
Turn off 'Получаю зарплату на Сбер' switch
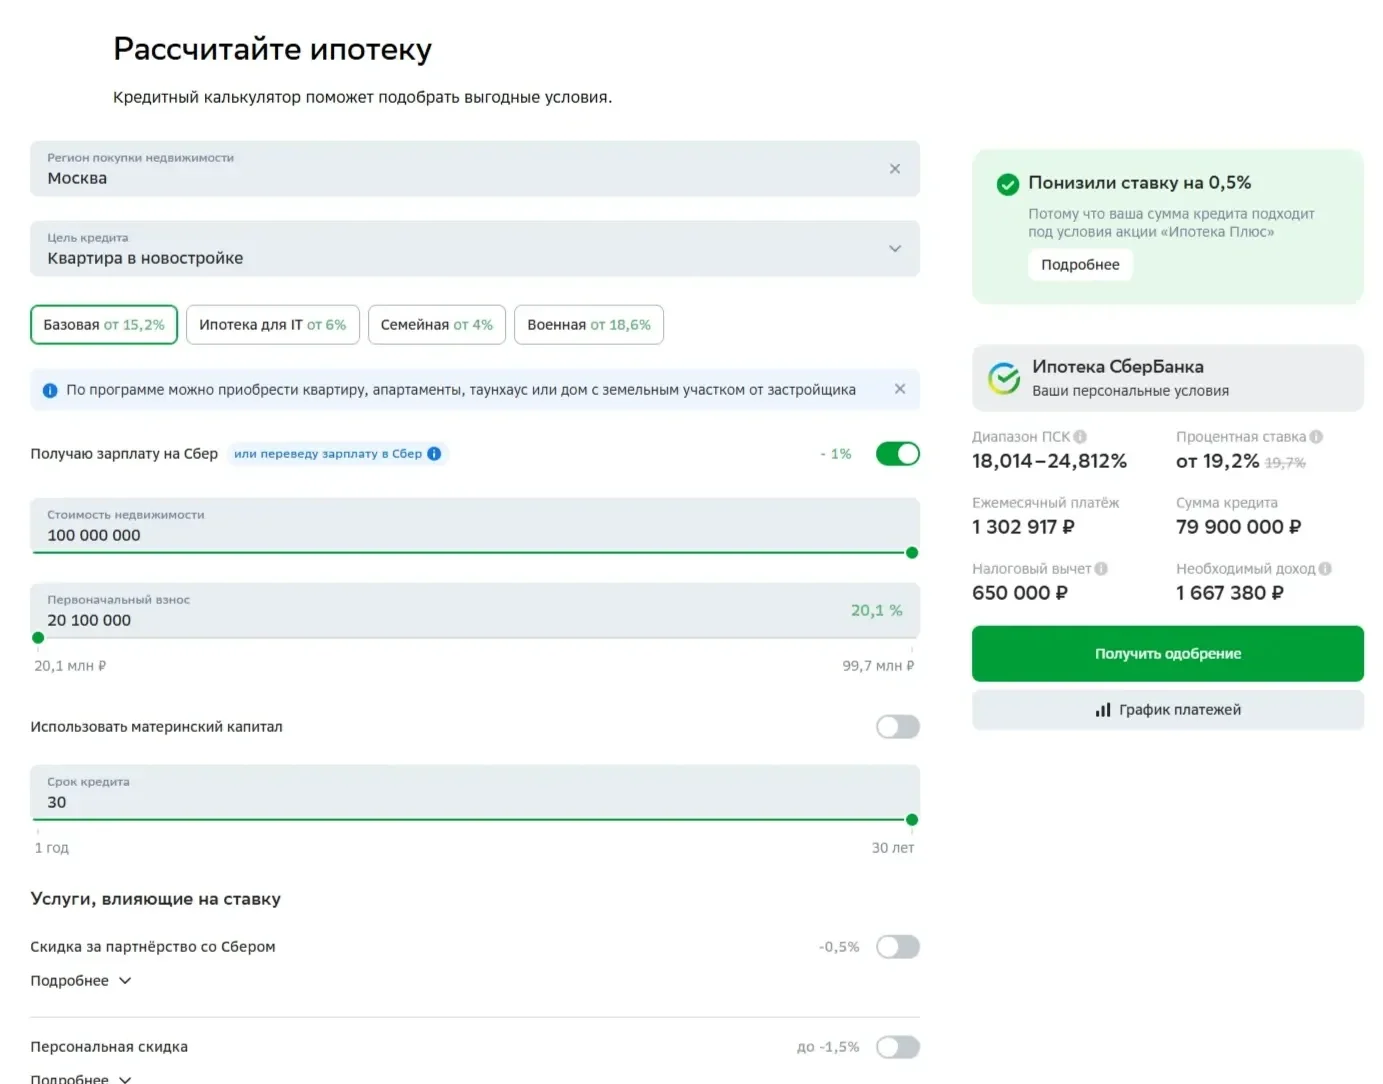pyautogui.click(x=897, y=454)
